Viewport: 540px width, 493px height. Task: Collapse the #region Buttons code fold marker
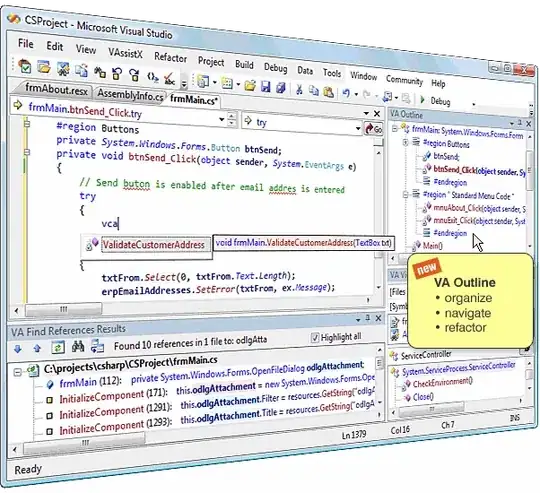click(x=27, y=124)
